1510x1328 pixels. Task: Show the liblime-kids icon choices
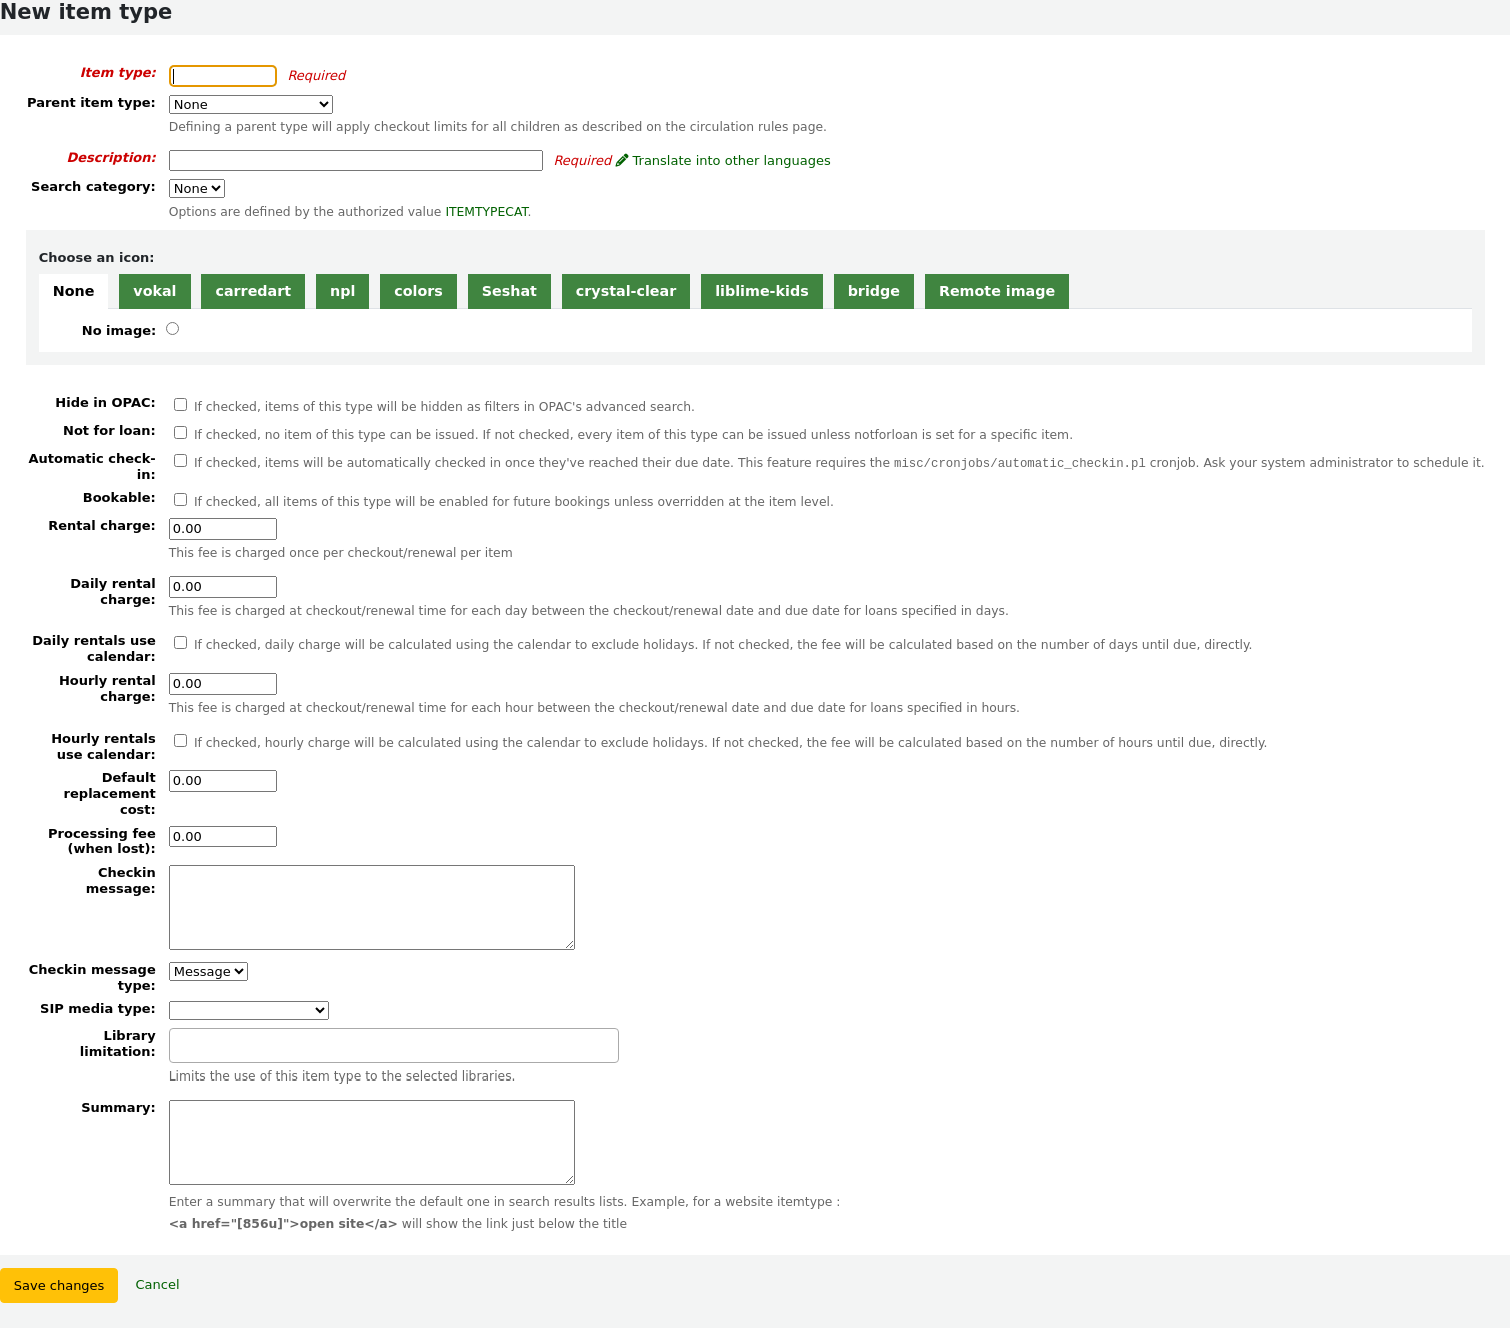coord(761,291)
